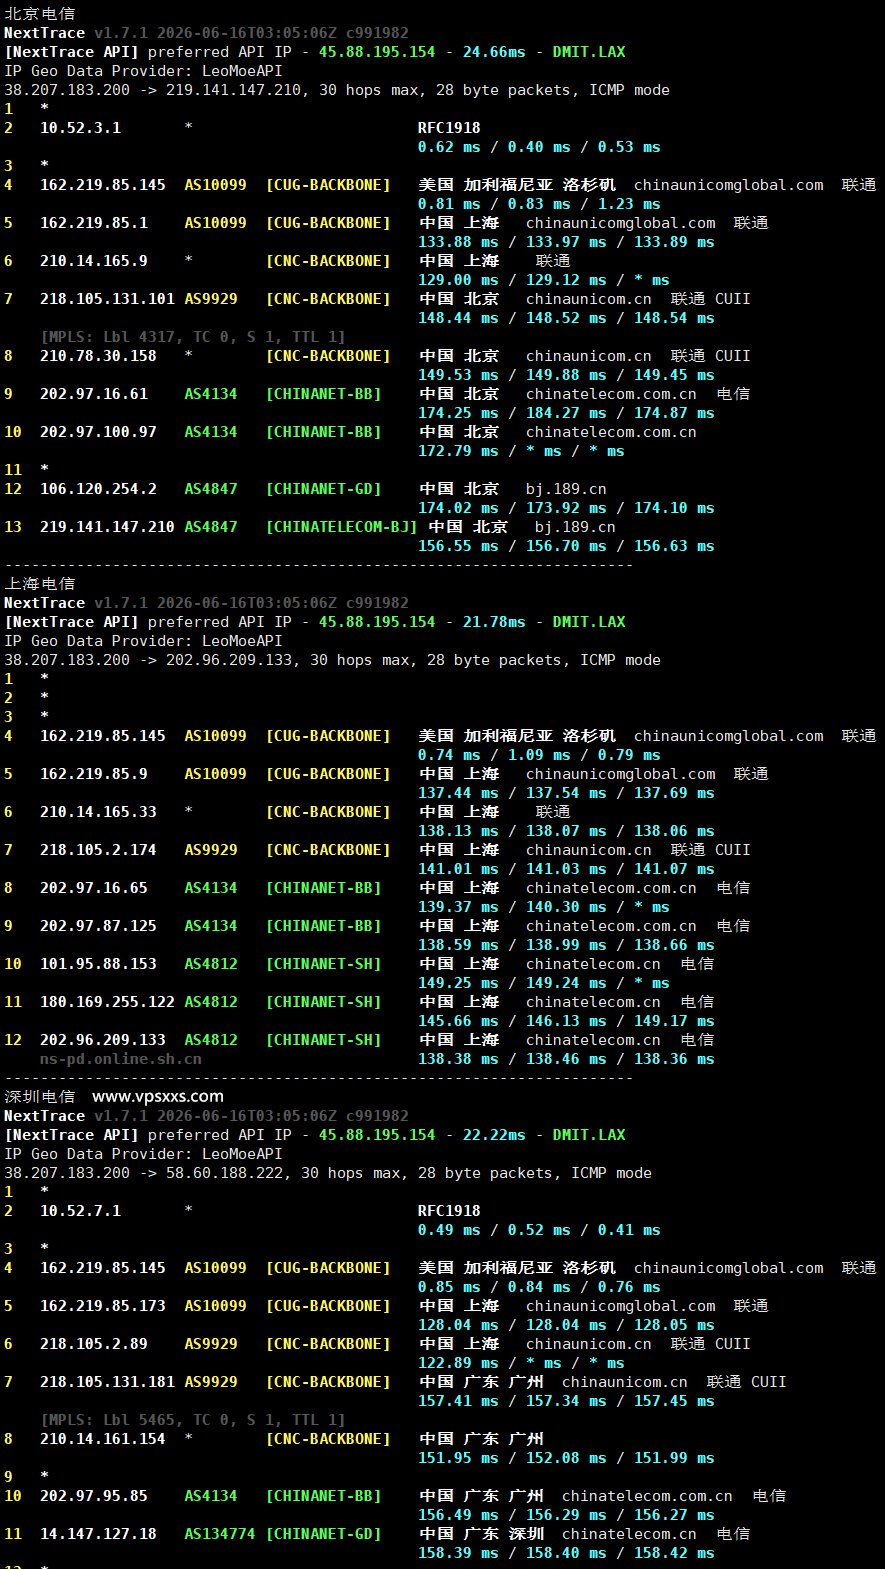Click the 156.55 ms latency value
Image resolution: width=885 pixels, height=1569 pixels.
point(458,546)
